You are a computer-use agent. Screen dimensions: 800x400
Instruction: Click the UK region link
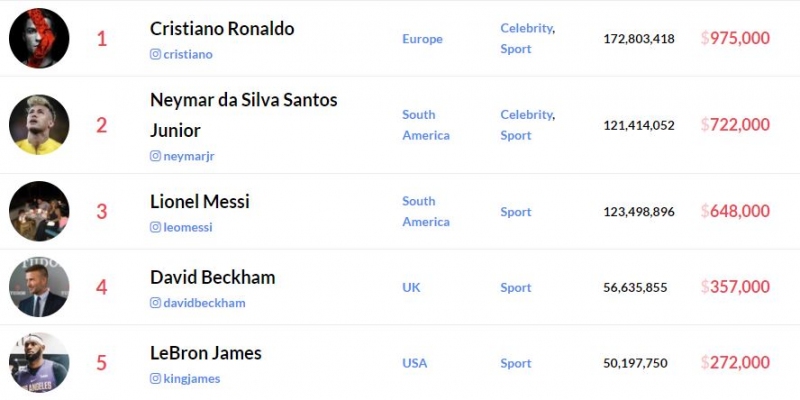click(411, 287)
